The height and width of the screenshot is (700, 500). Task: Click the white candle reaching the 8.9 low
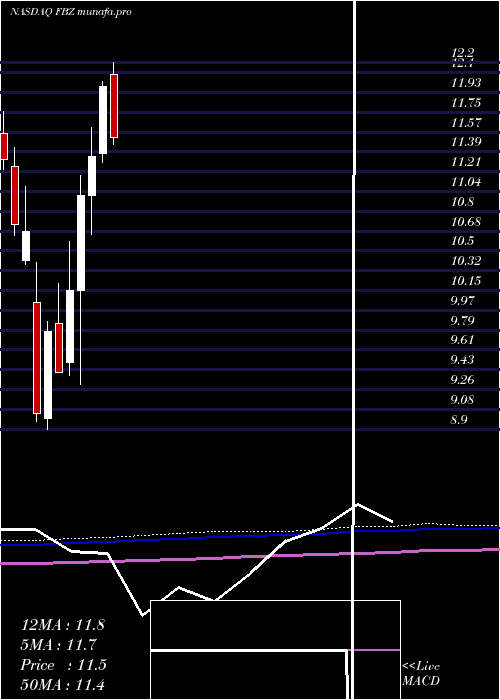48,375
